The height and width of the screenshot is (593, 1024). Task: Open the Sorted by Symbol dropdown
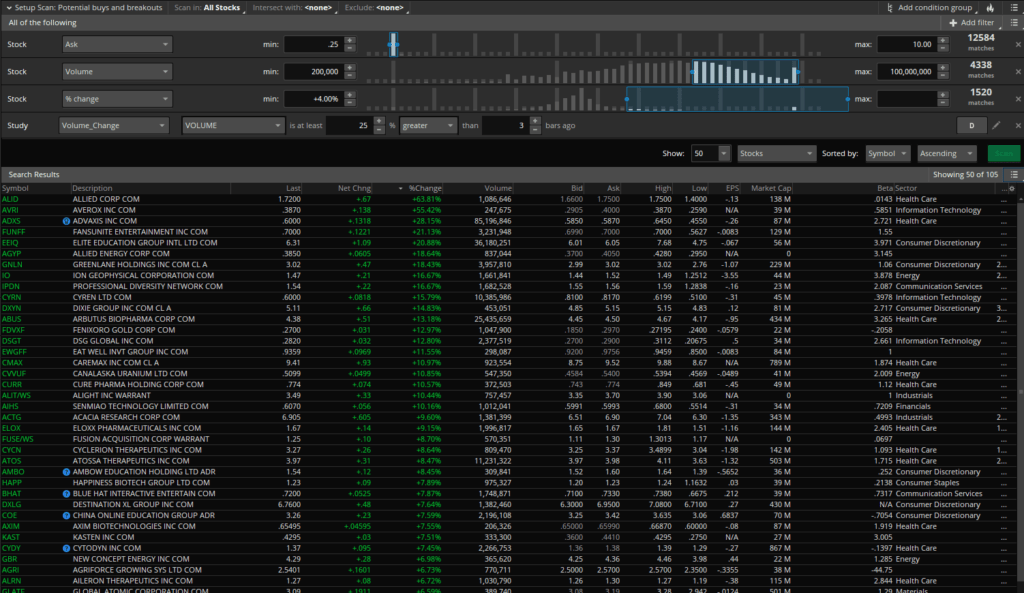[x=888, y=153]
